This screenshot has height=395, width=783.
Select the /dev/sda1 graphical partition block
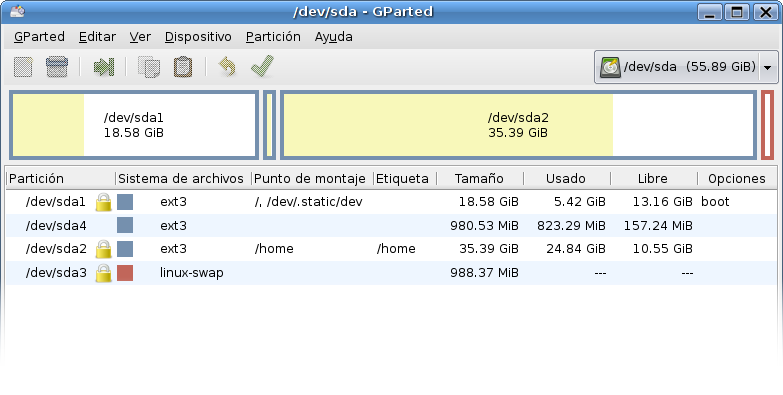134,125
